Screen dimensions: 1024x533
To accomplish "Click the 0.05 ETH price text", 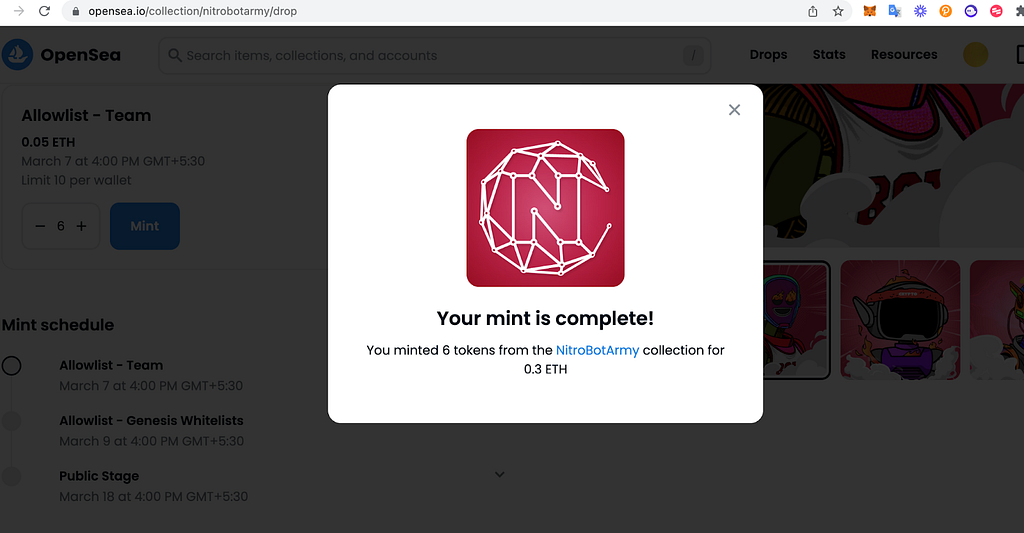I will click(48, 142).
